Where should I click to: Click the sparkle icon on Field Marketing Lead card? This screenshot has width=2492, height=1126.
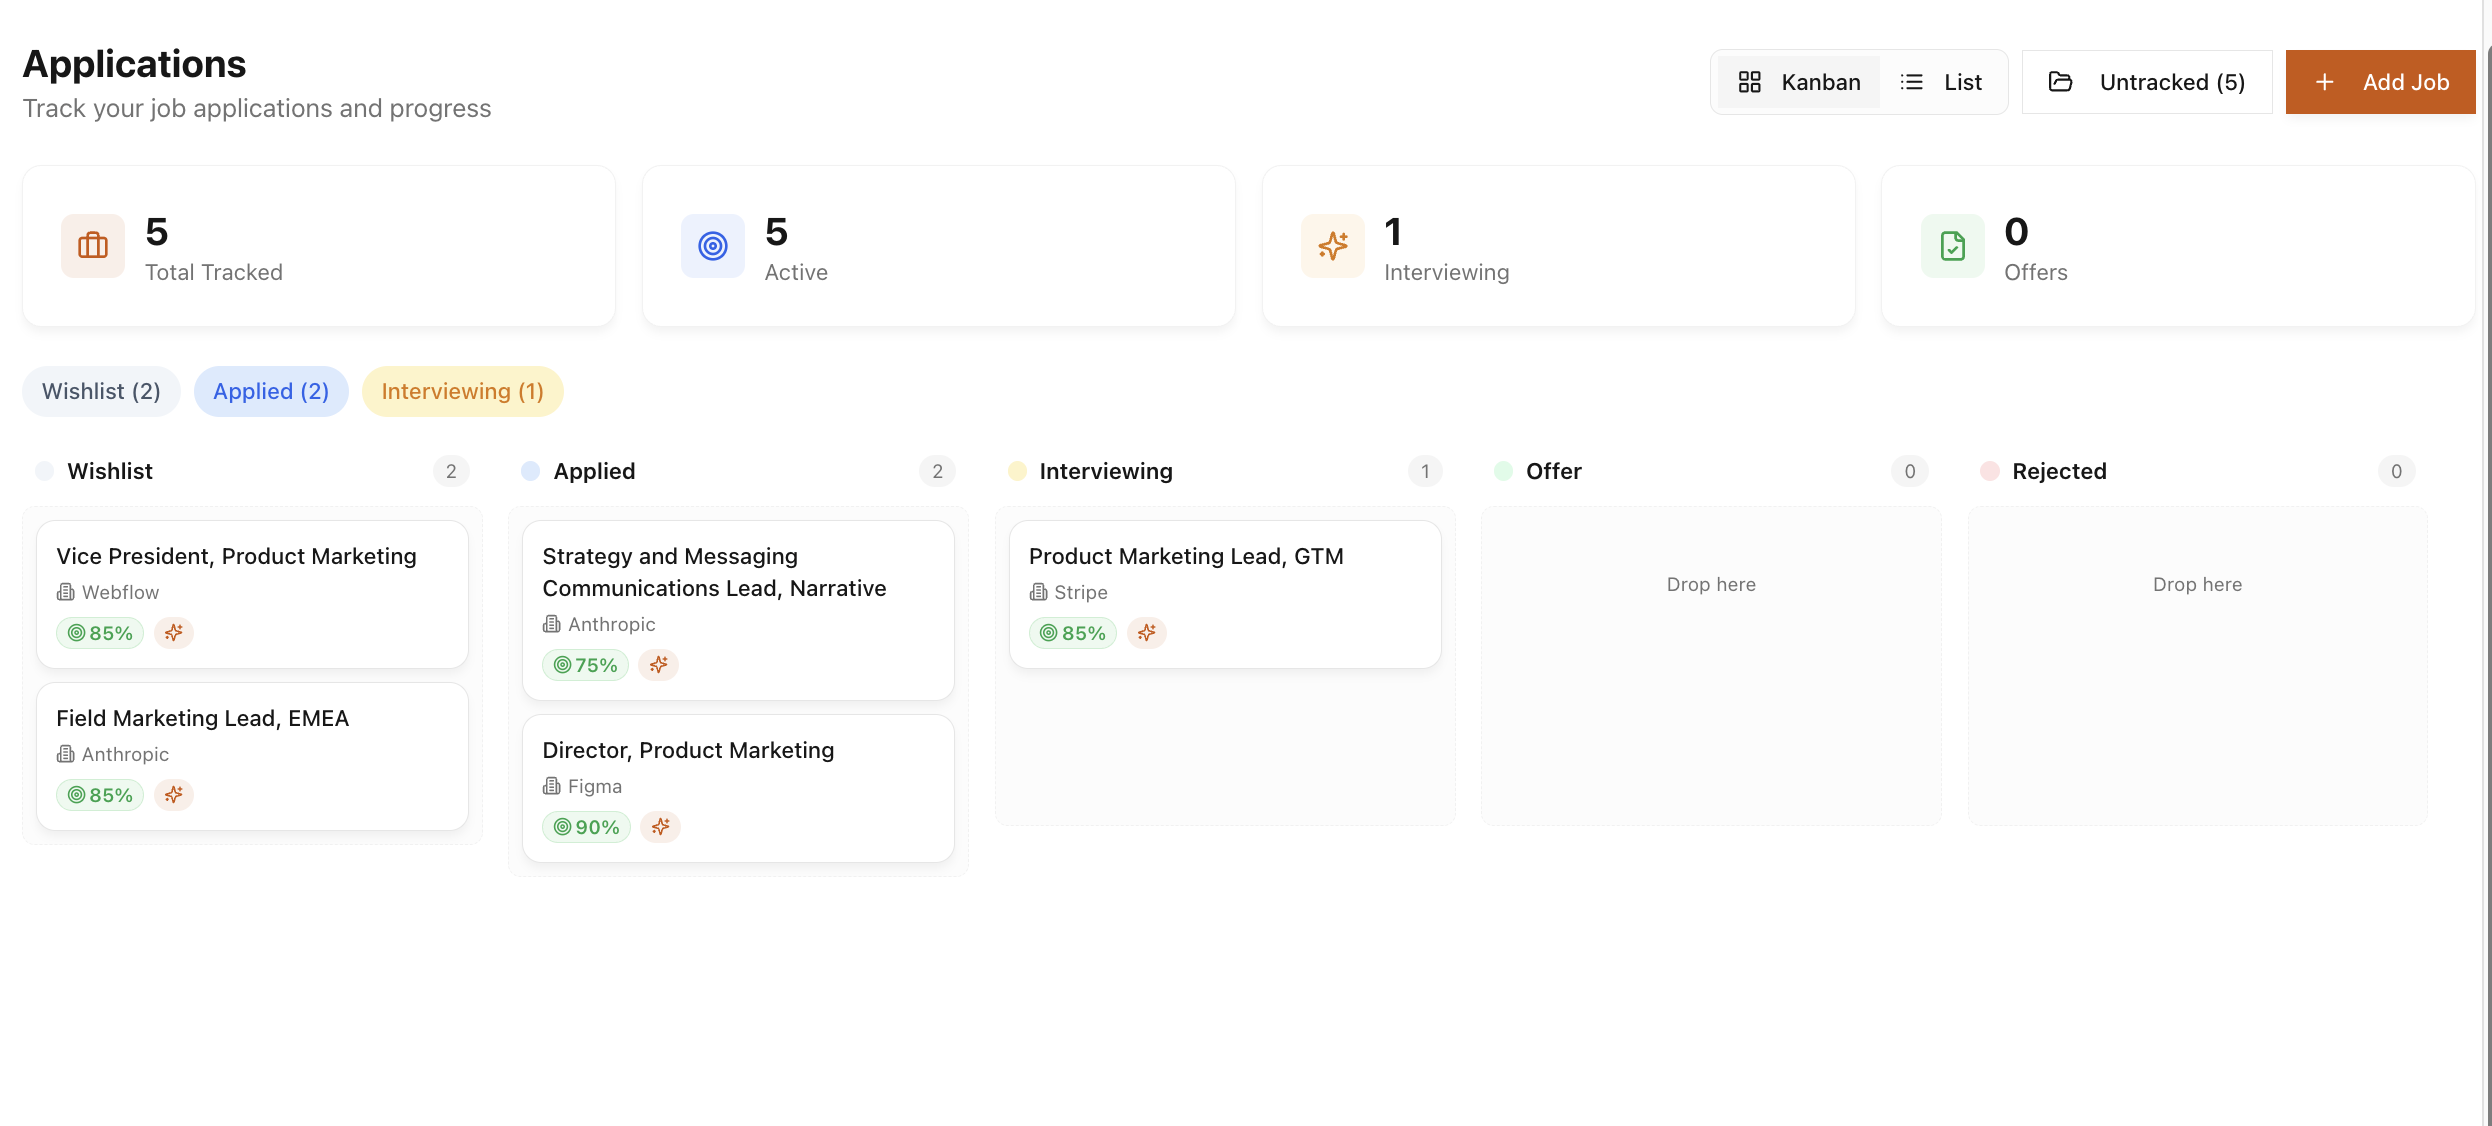(x=174, y=795)
